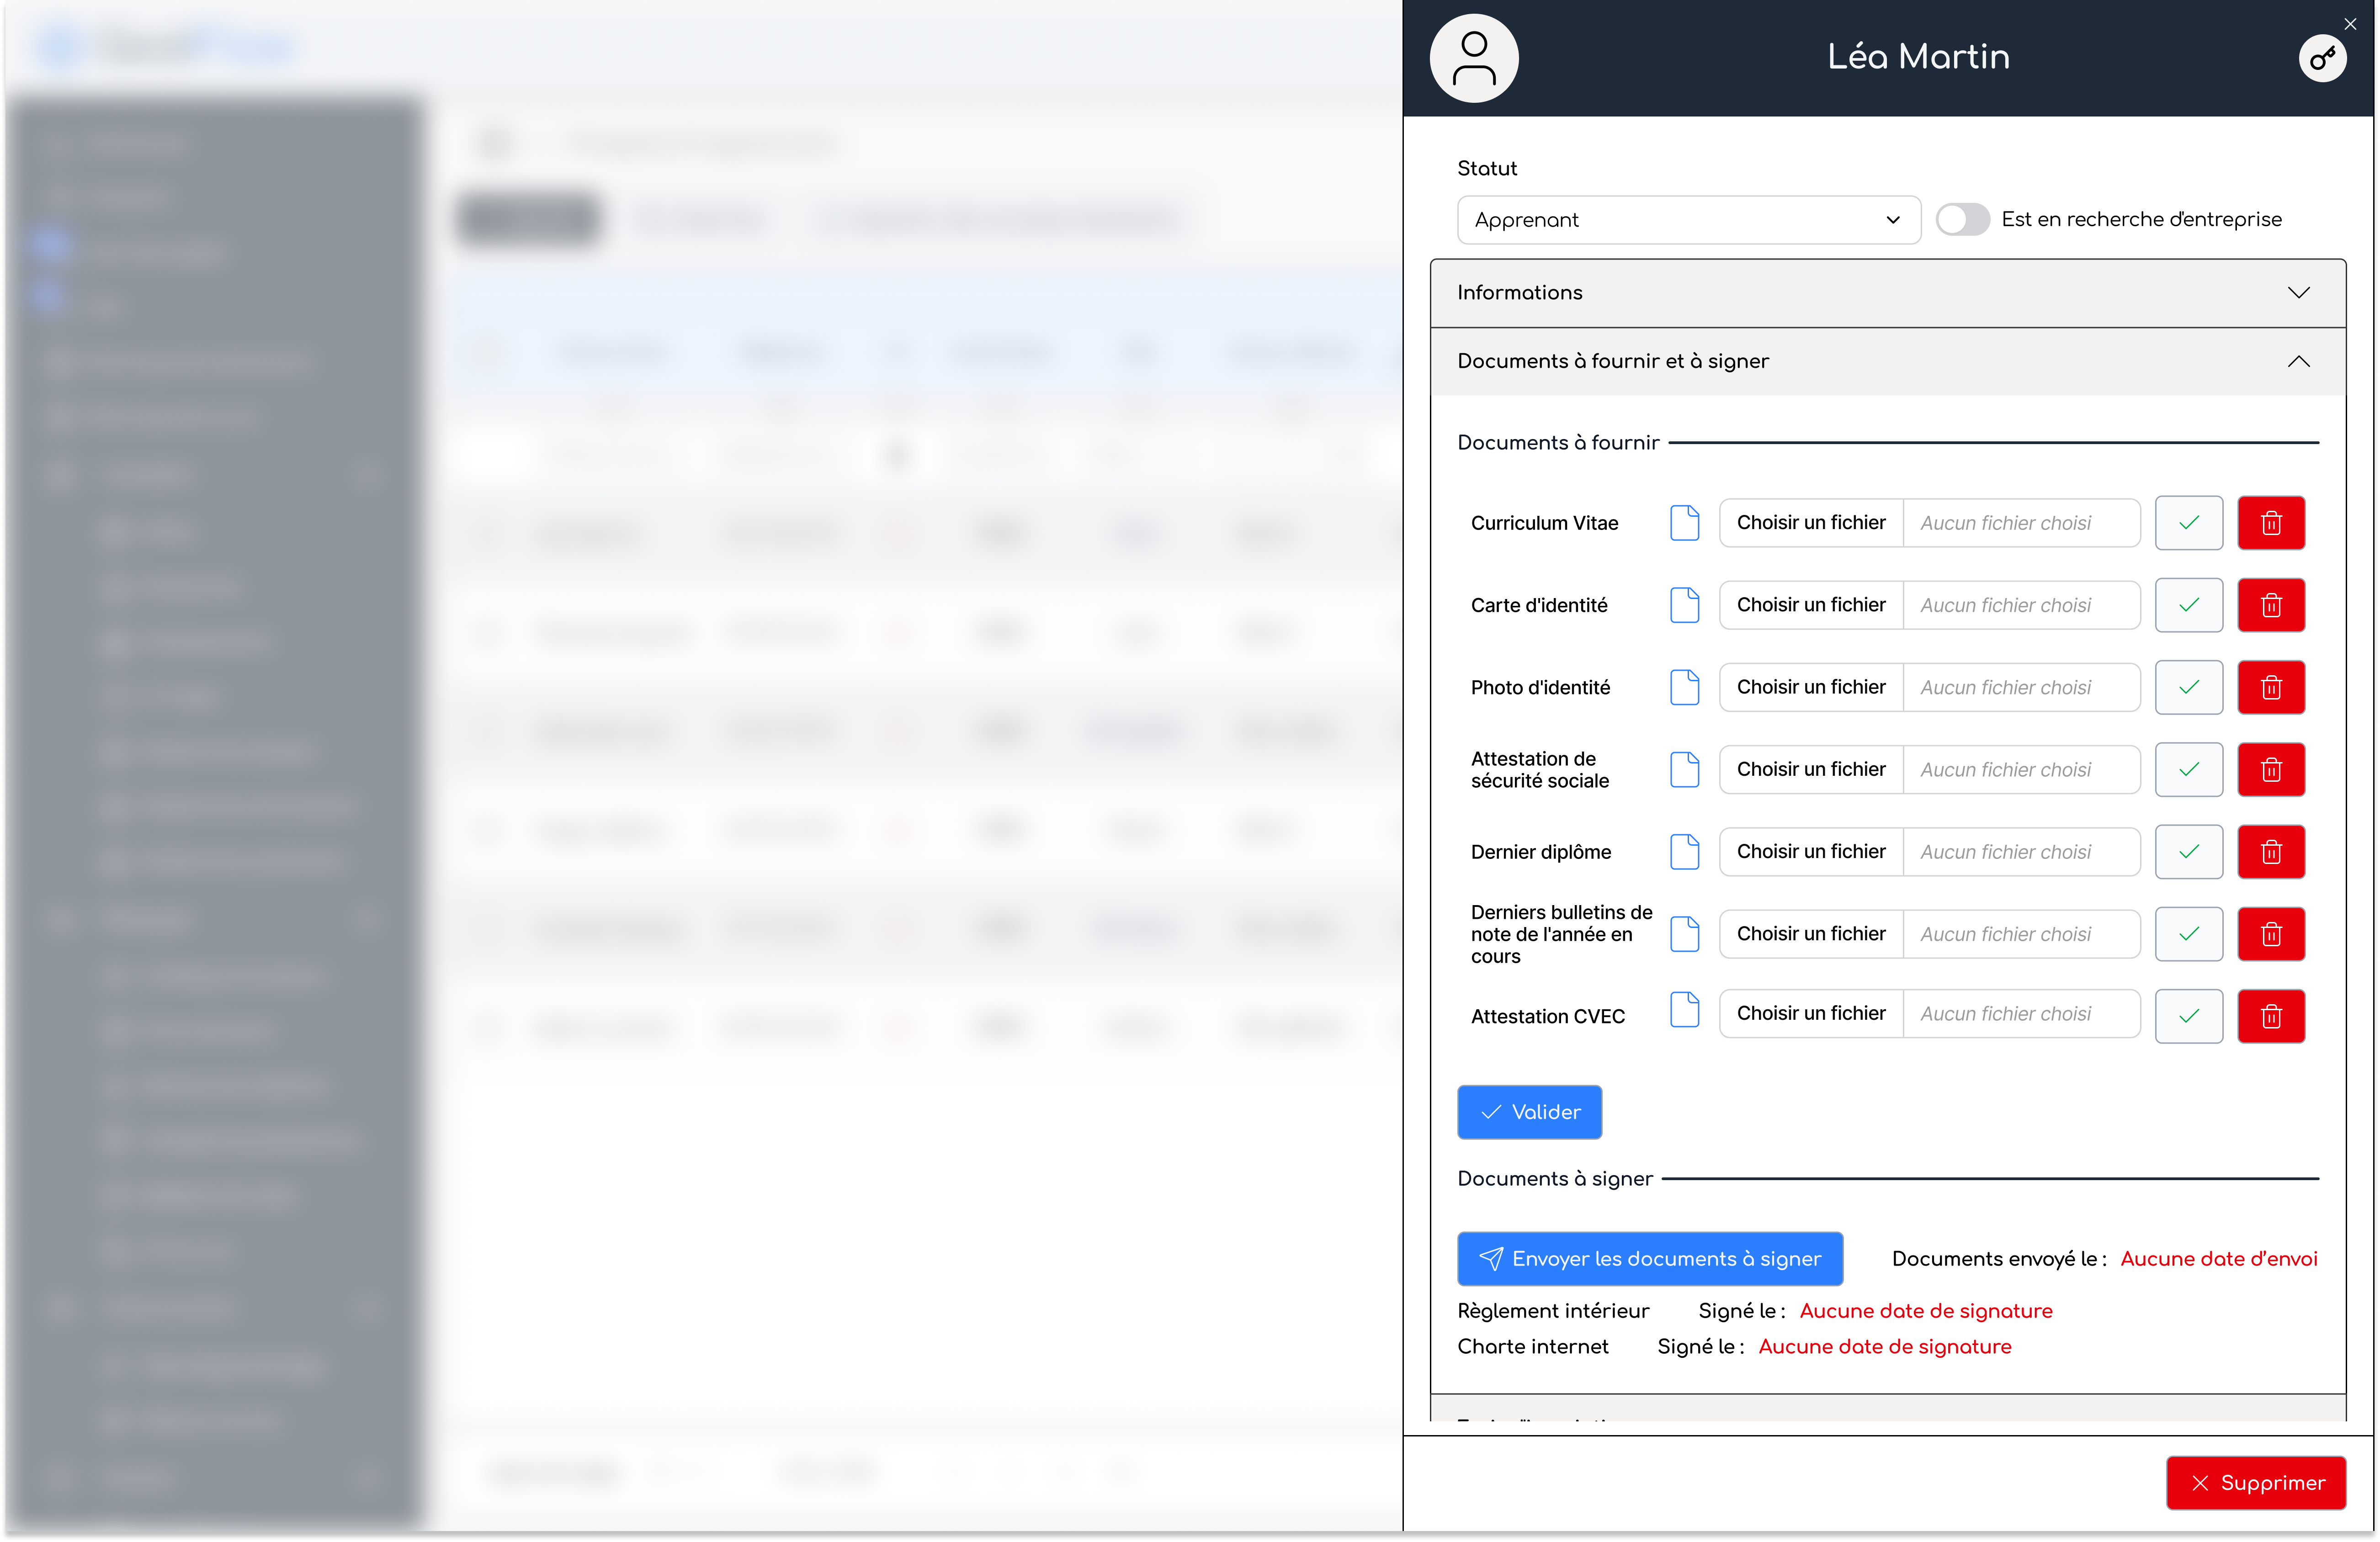Open the Photo d'identité file icon
The height and width of the screenshot is (1542, 2380).
click(1684, 687)
